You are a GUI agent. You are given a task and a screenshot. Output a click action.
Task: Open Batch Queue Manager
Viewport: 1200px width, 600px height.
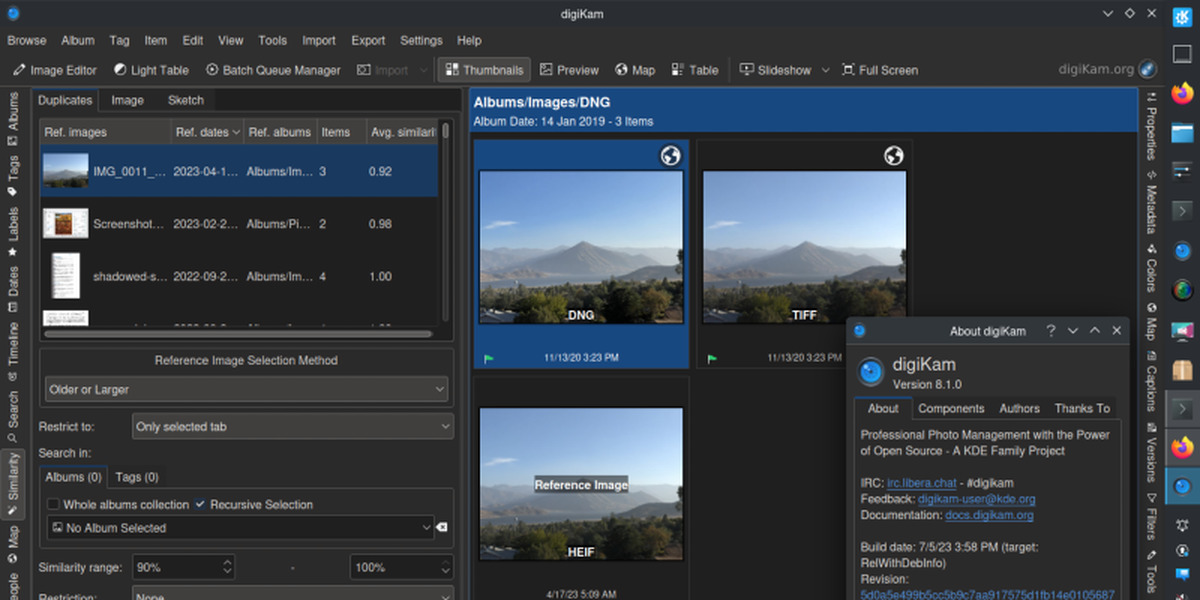point(273,70)
